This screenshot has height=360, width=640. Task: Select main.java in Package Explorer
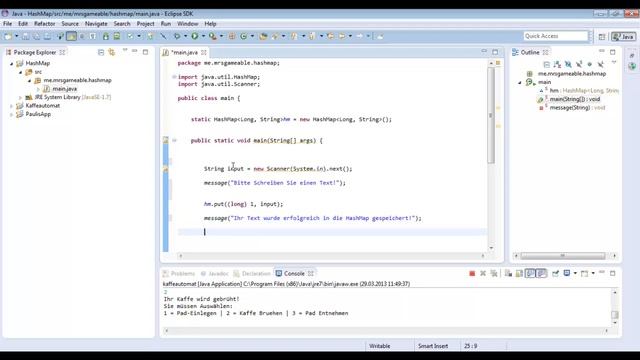point(64,89)
